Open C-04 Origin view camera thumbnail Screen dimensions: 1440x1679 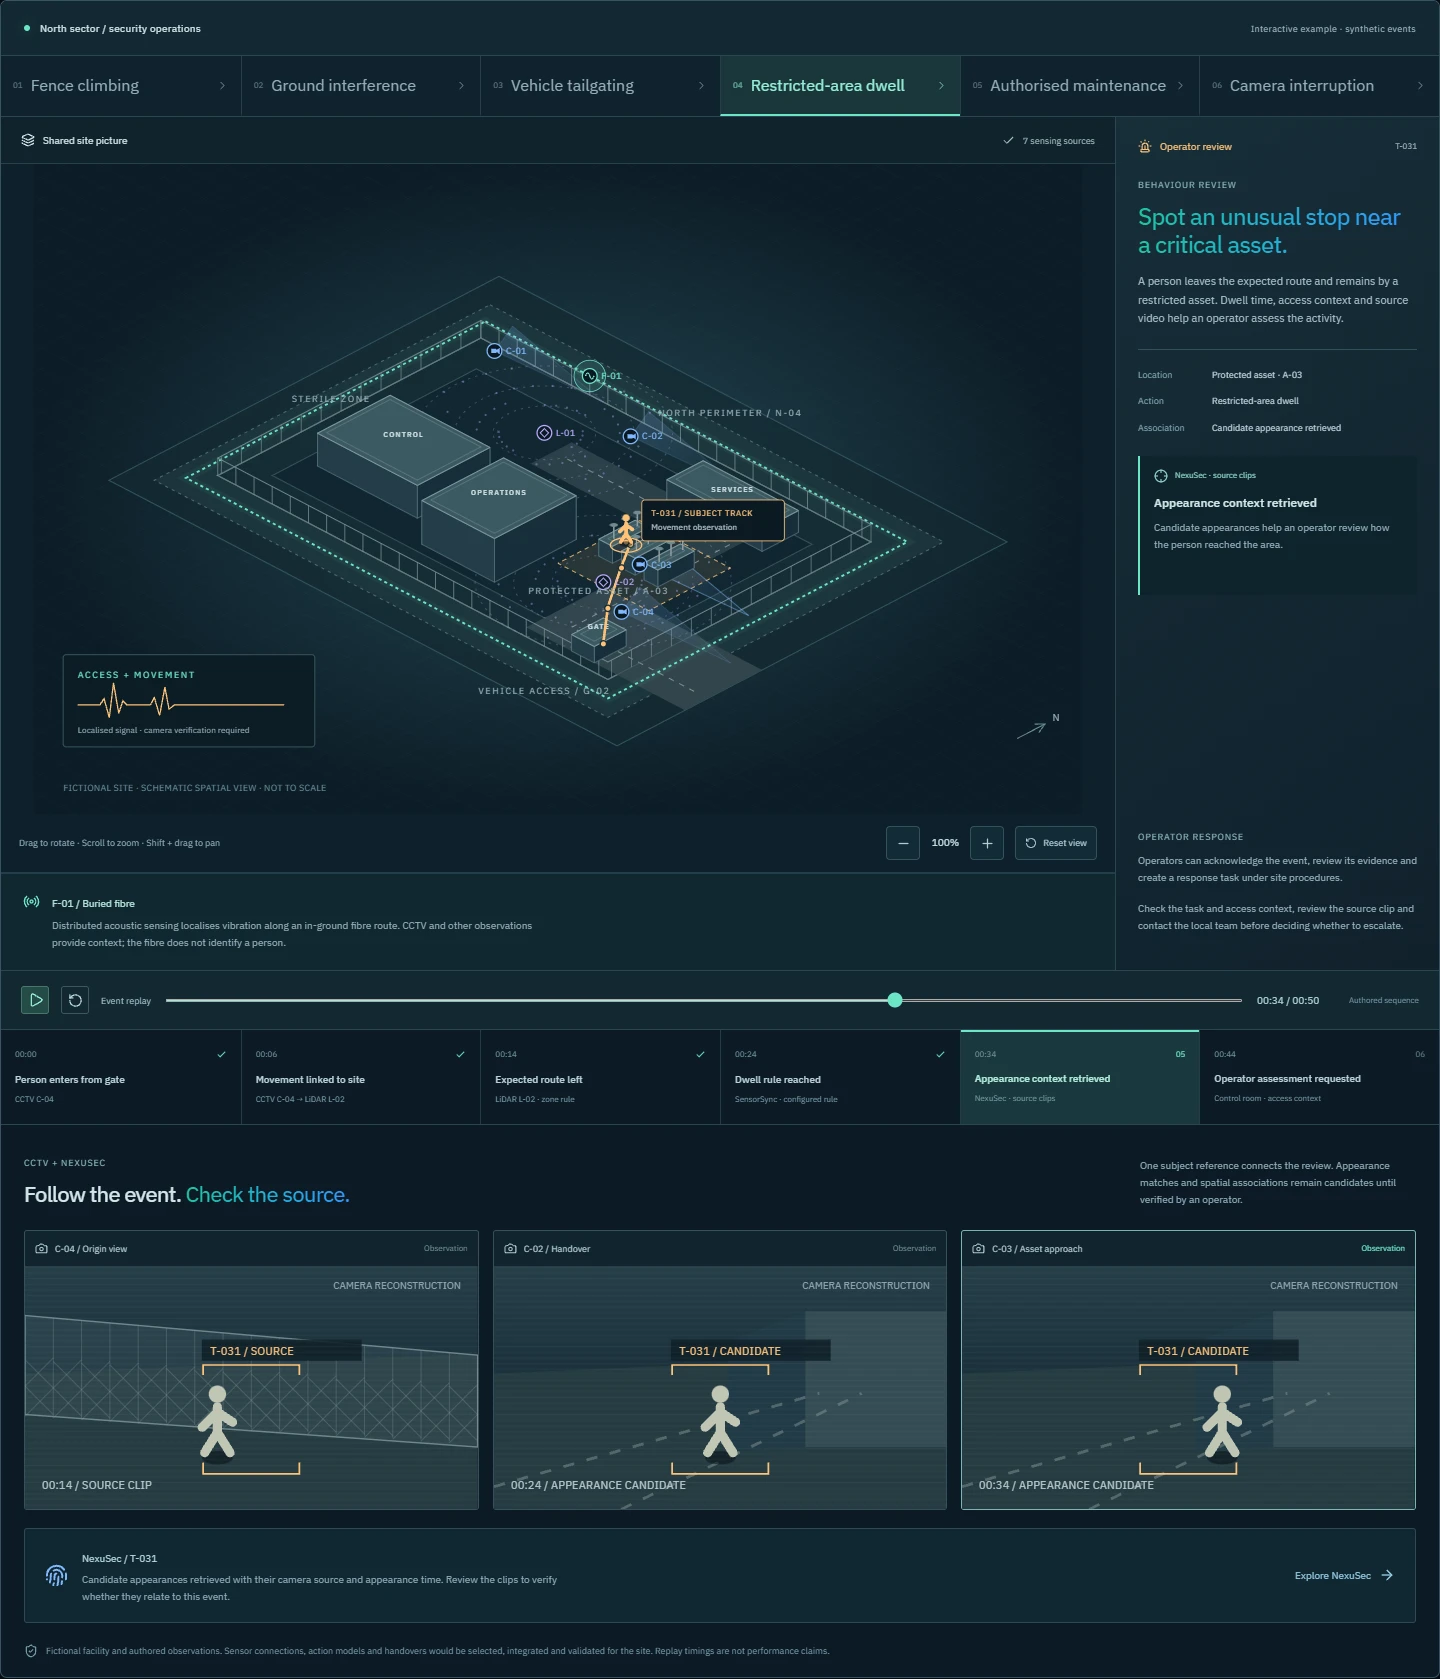(251, 1370)
